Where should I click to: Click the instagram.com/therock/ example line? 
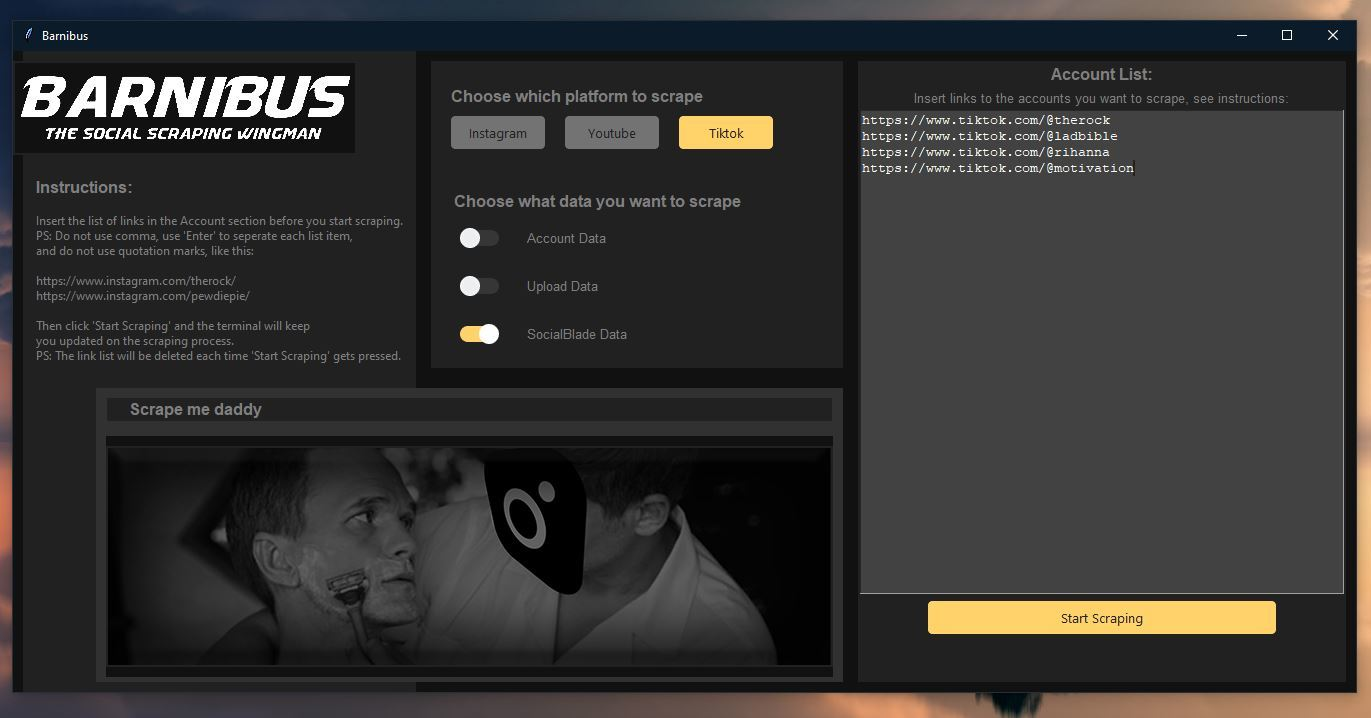pos(136,281)
